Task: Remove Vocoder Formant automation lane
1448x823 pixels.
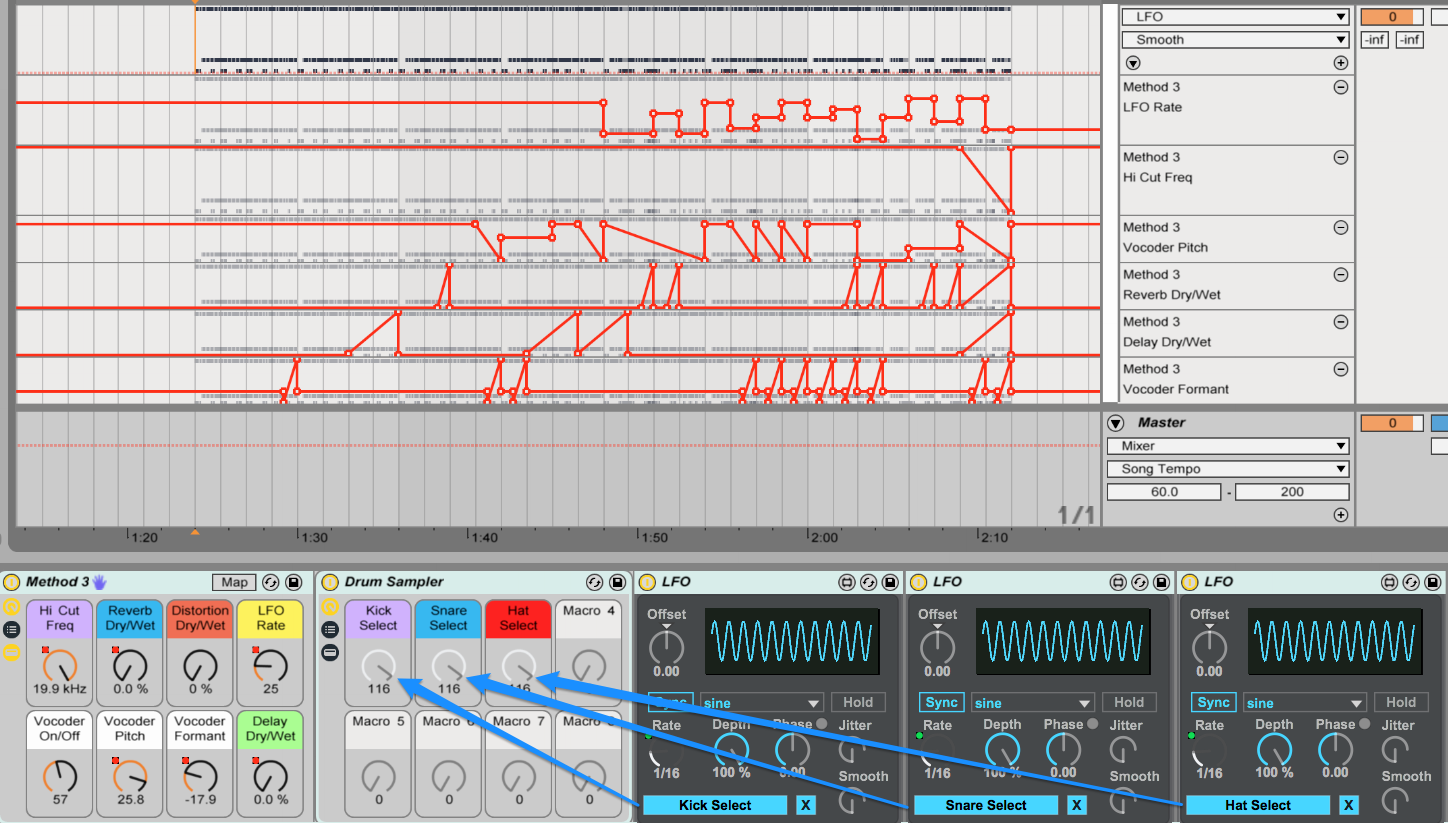Action: (x=1340, y=369)
